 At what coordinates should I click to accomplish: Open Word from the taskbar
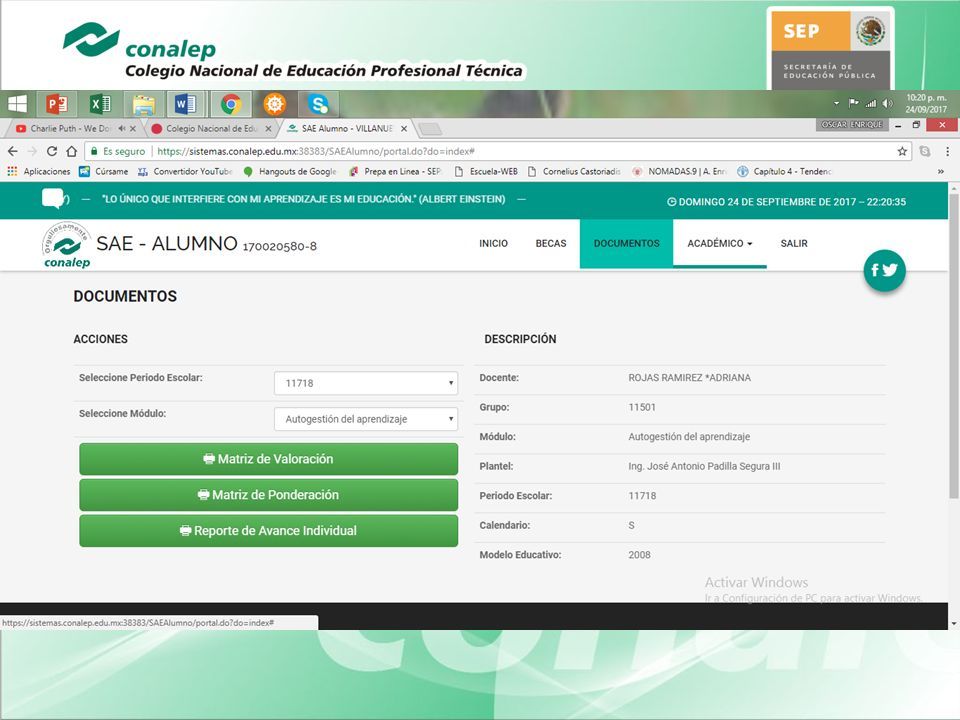187,105
